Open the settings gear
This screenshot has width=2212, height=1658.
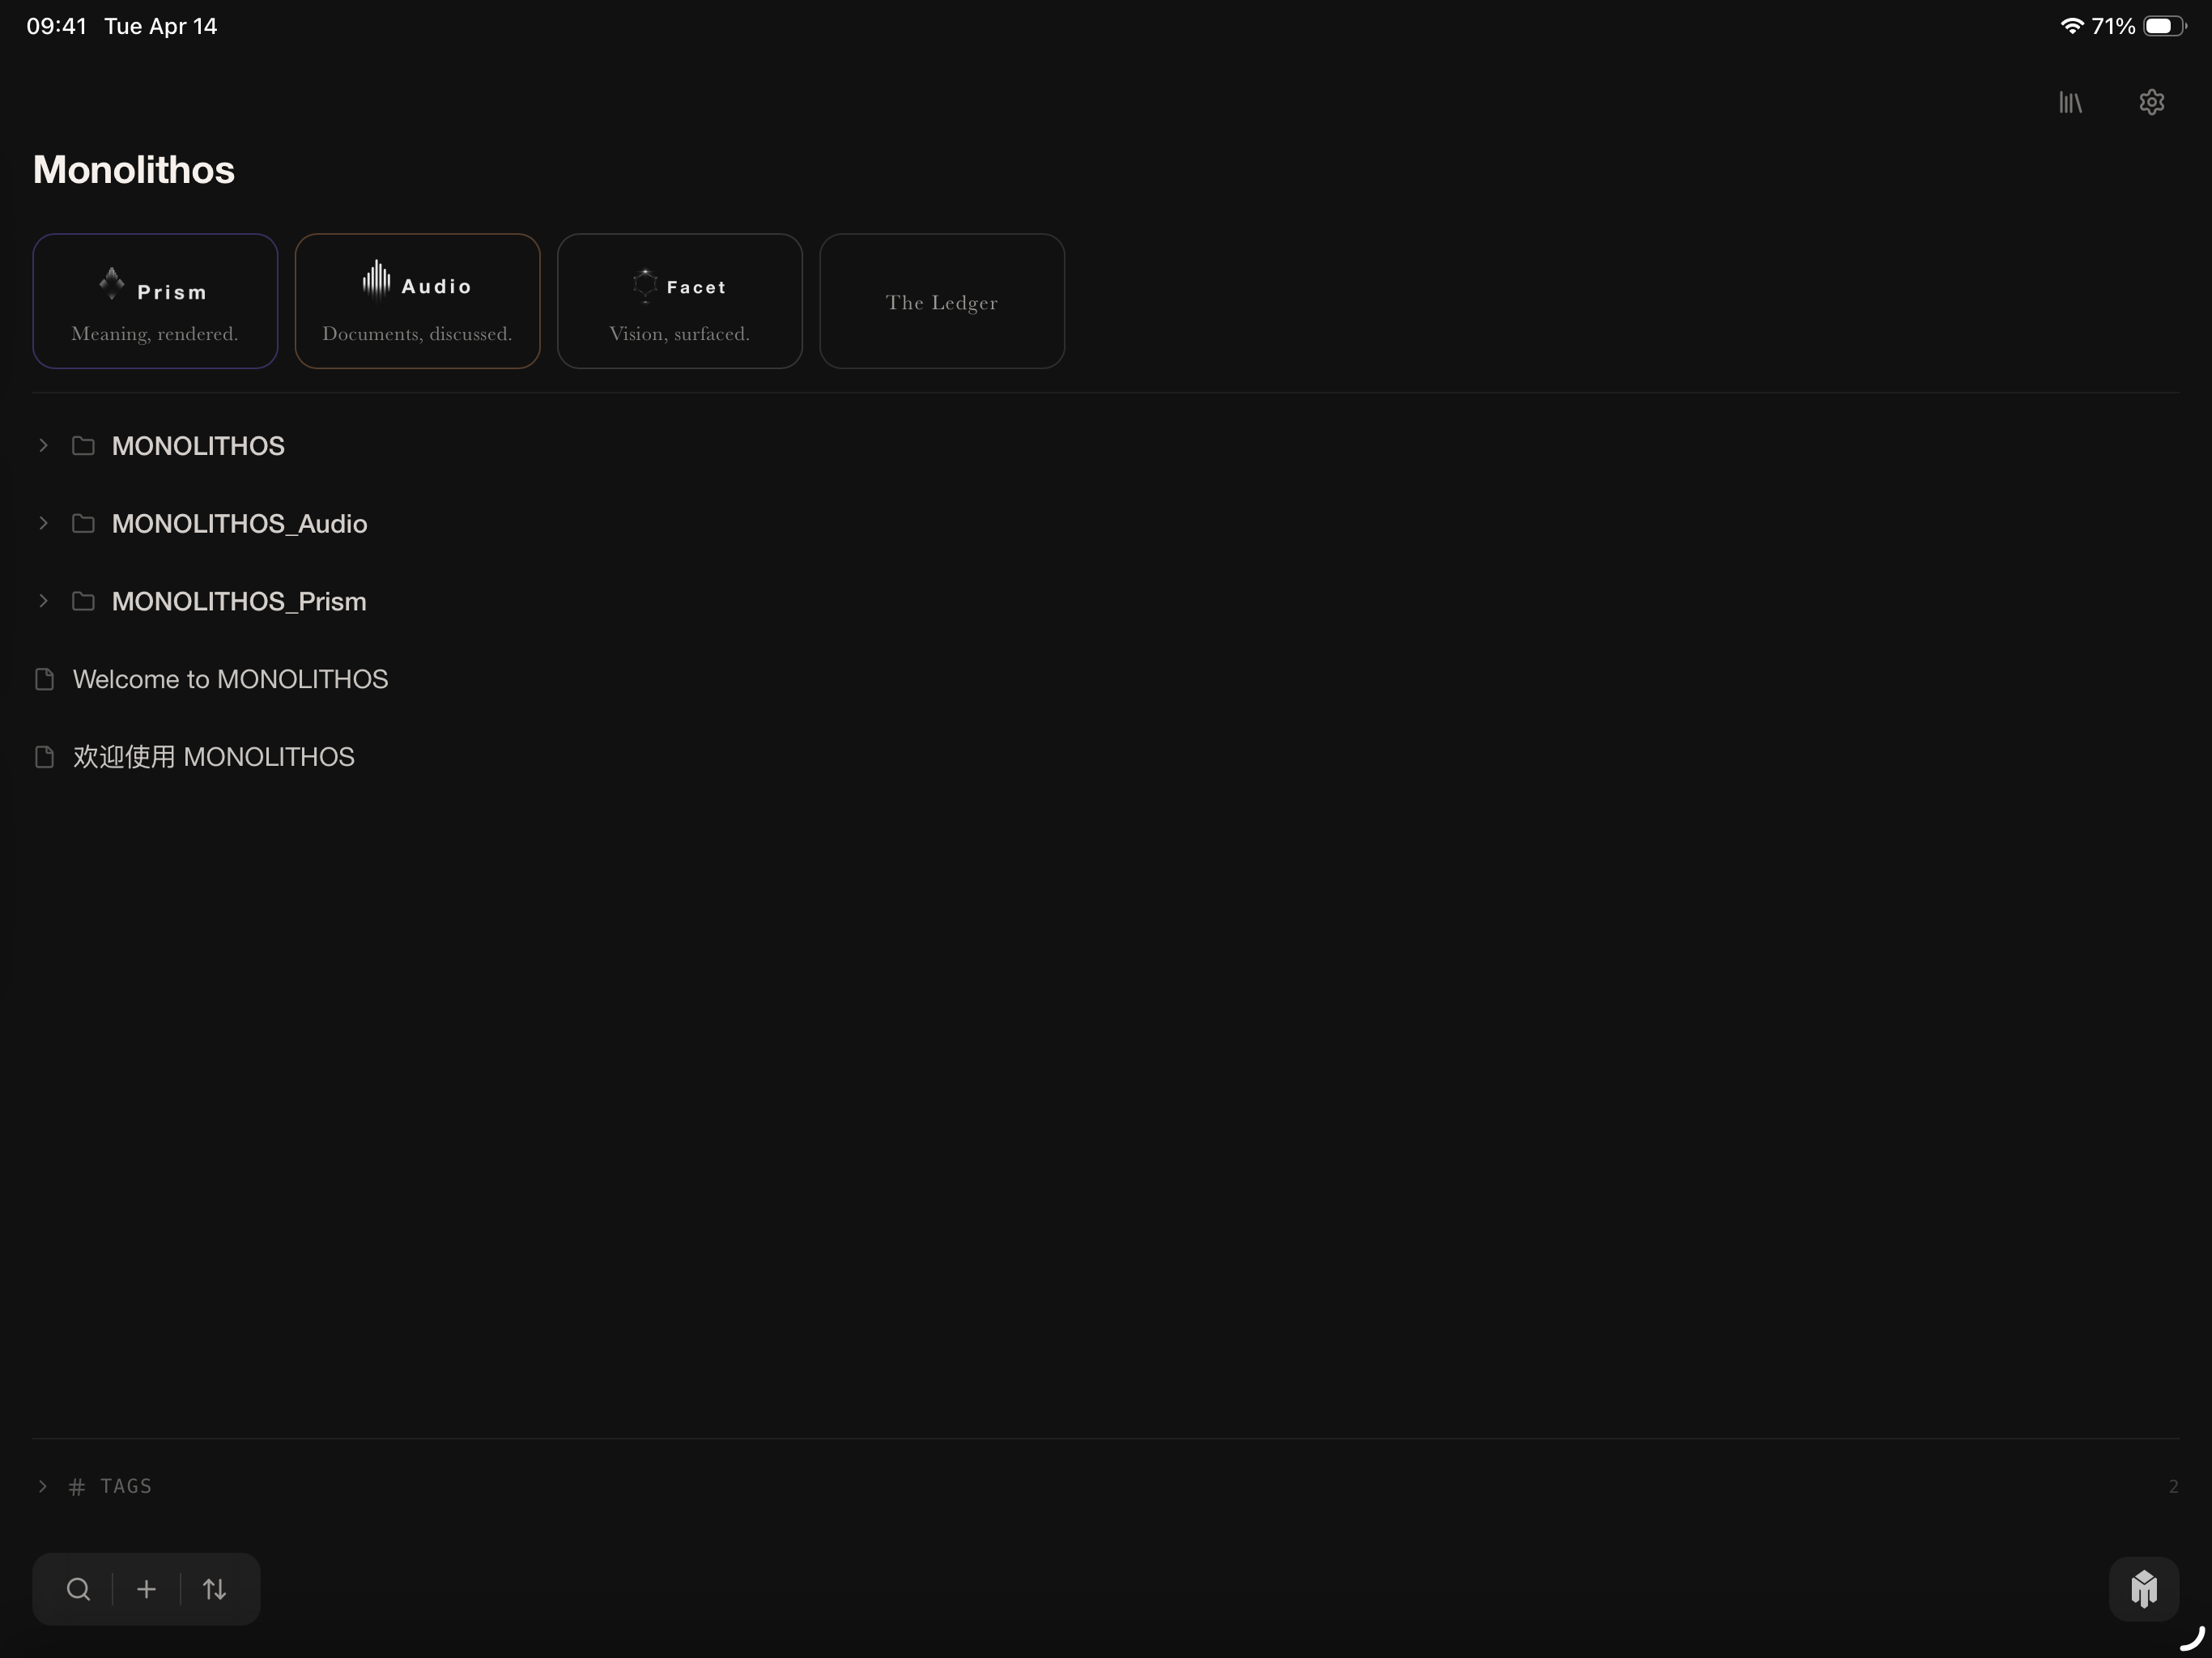[2151, 102]
